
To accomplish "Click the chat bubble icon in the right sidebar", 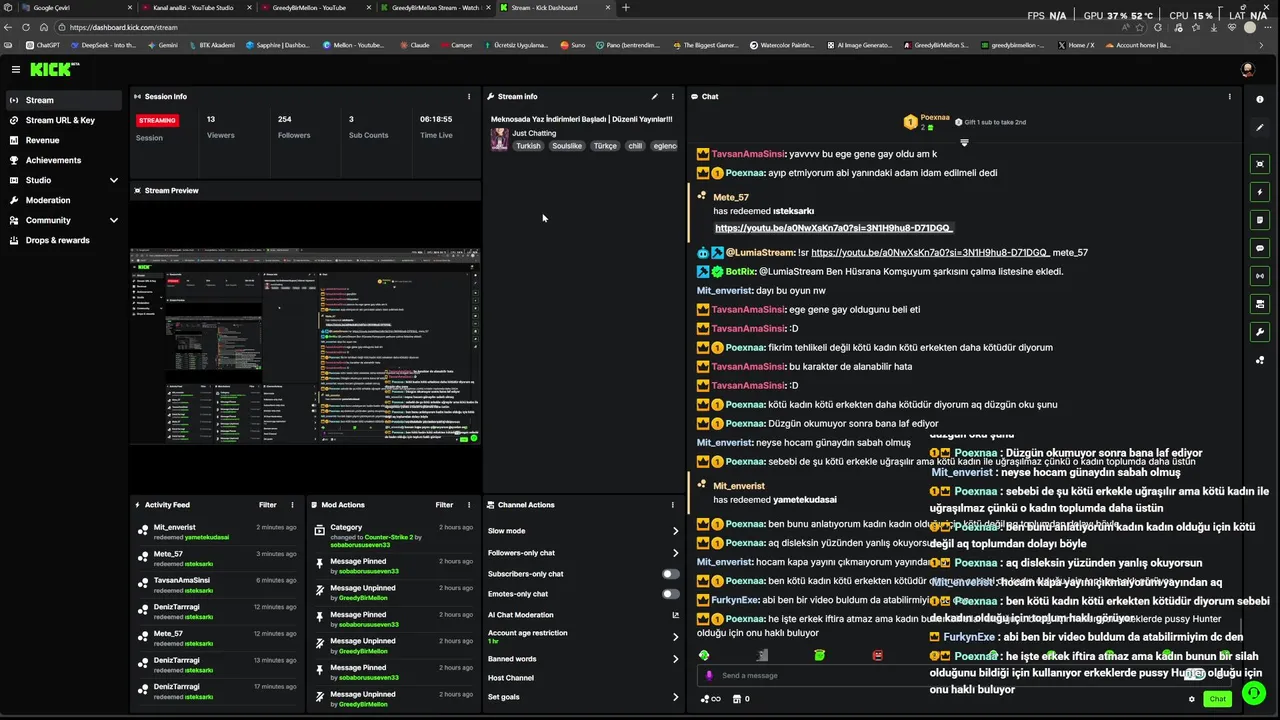I will tap(1259, 248).
